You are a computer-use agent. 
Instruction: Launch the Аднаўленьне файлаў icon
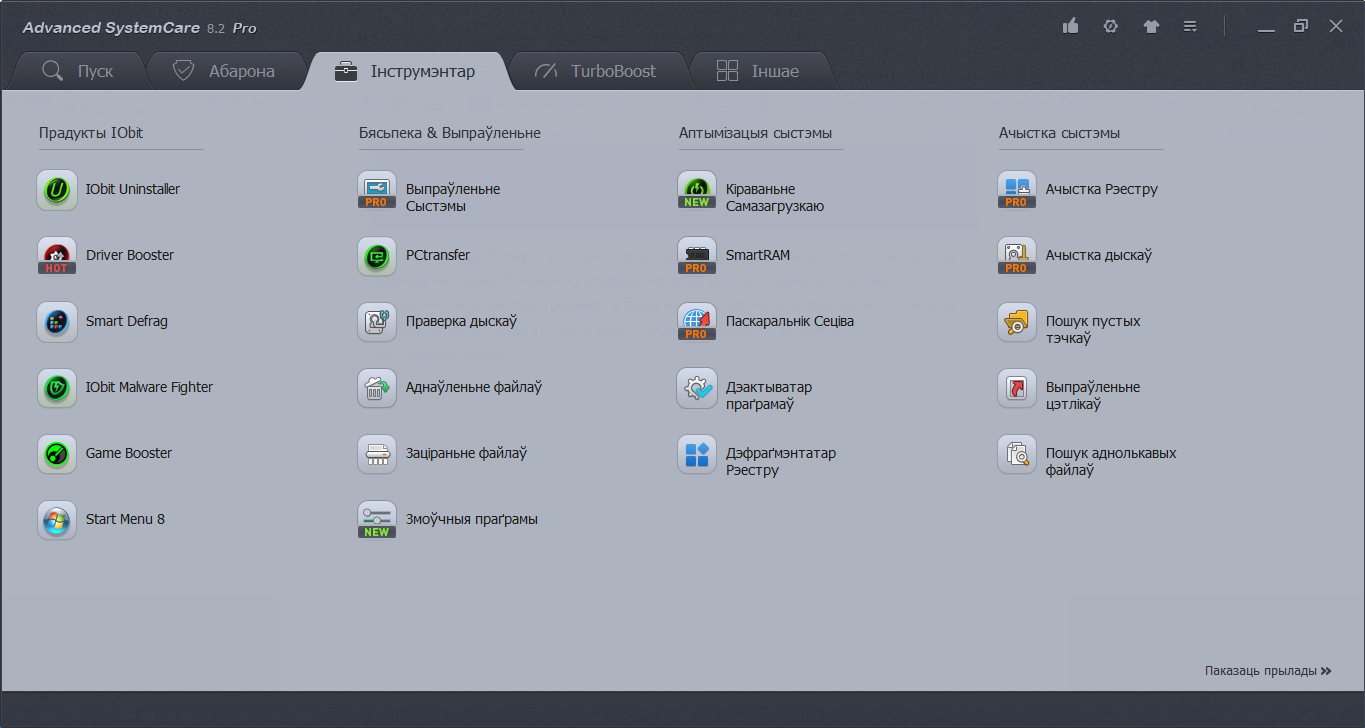(377, 388)
